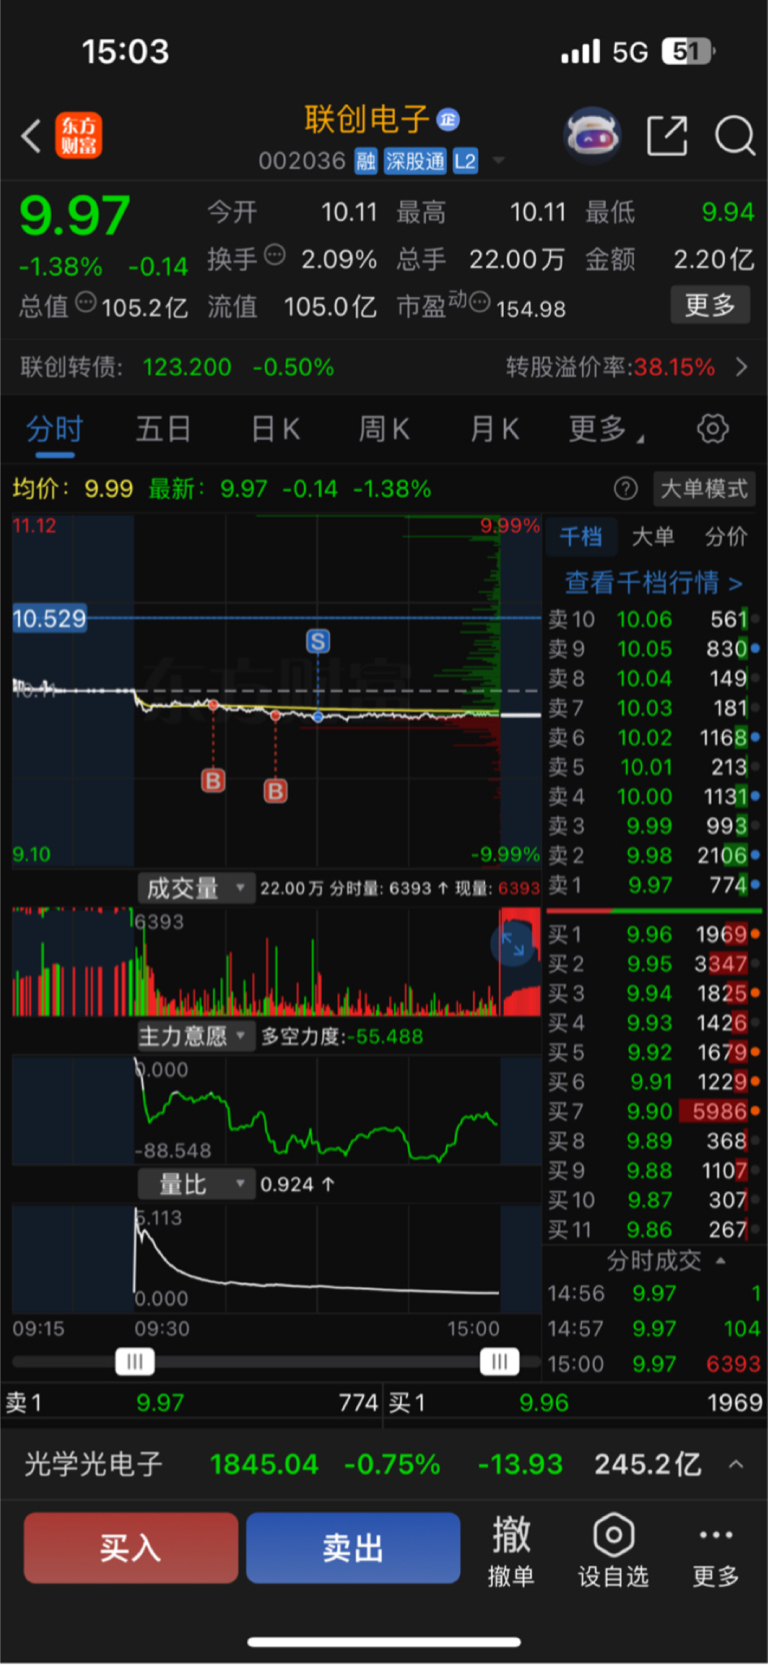Switch to 分时 chart tab

click(x=54, y=430)
